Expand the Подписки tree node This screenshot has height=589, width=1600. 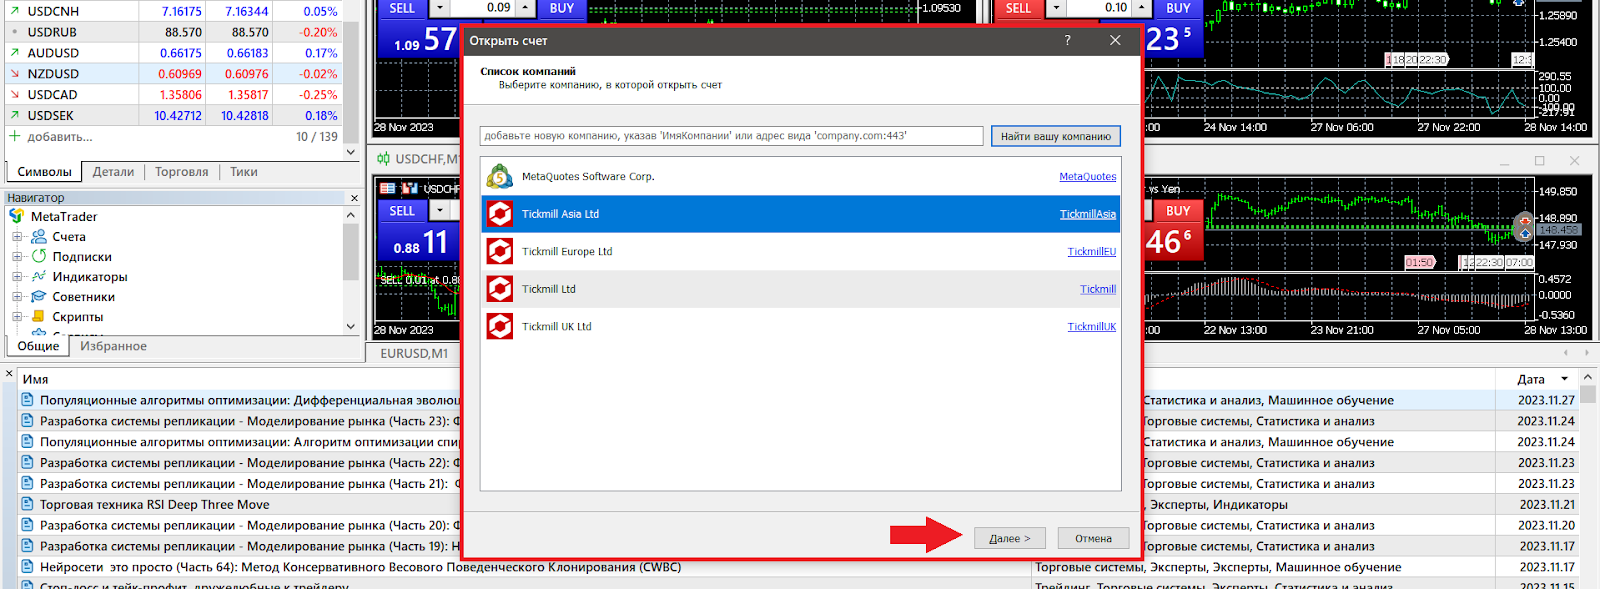click(x=17, y=257)
